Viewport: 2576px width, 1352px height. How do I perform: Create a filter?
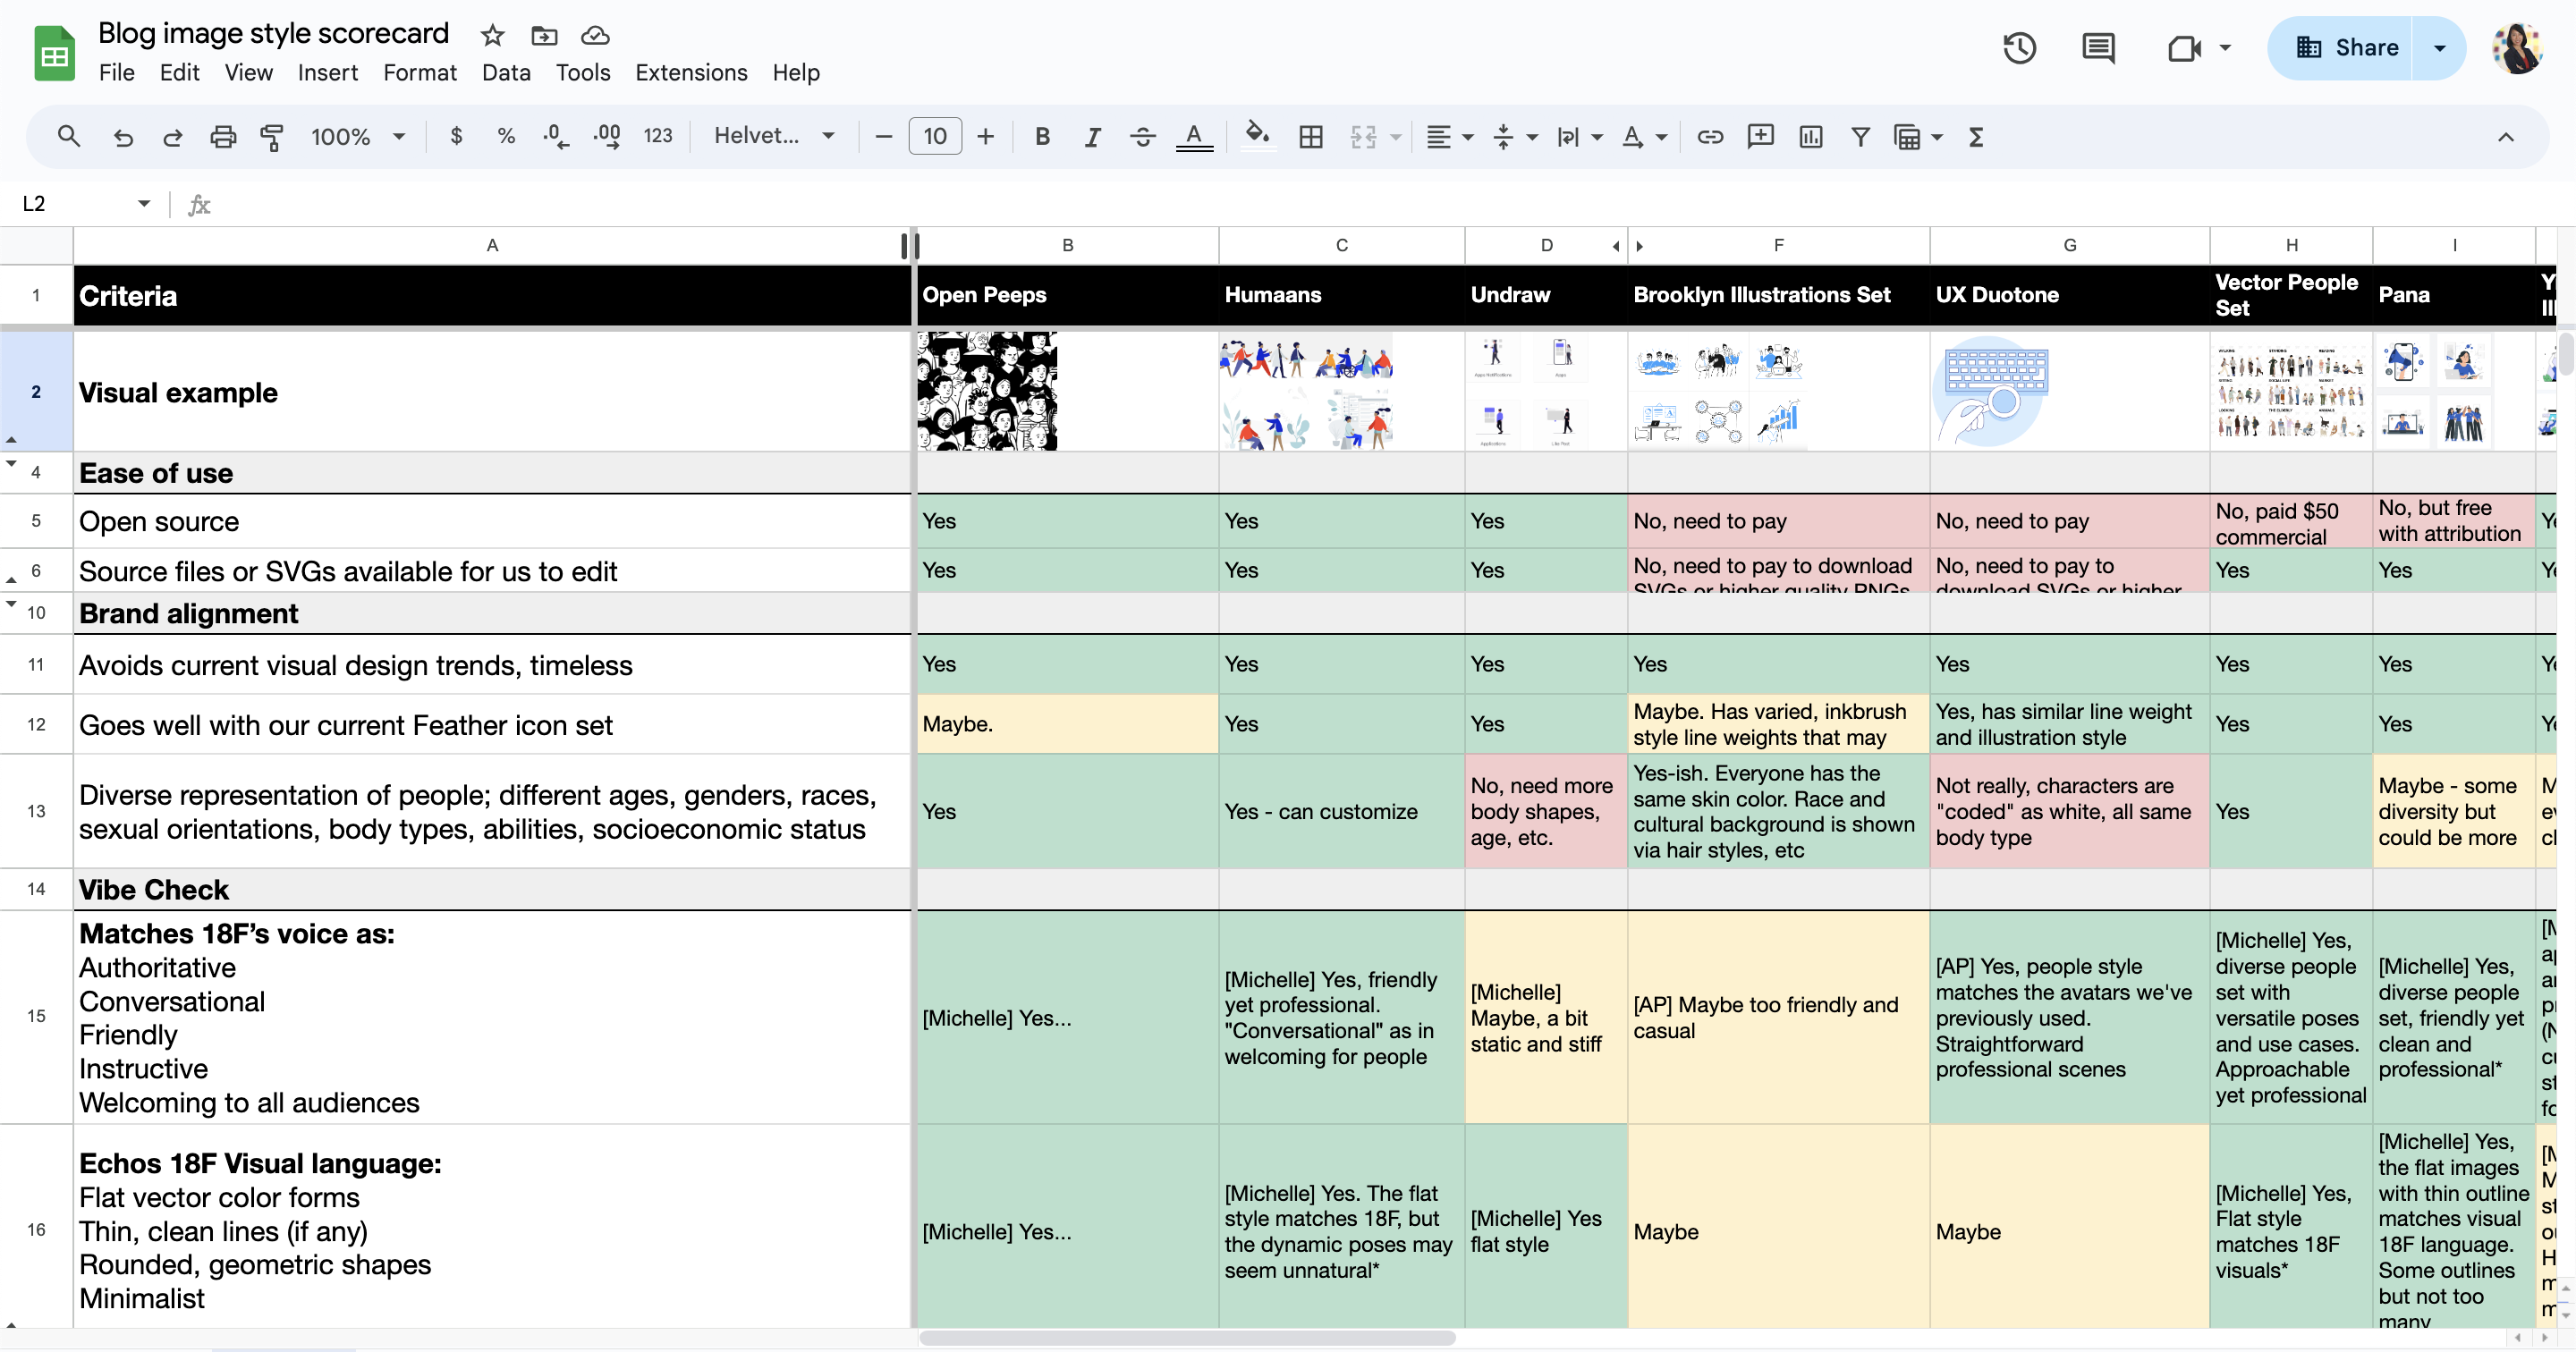[x=1860, y=136]
